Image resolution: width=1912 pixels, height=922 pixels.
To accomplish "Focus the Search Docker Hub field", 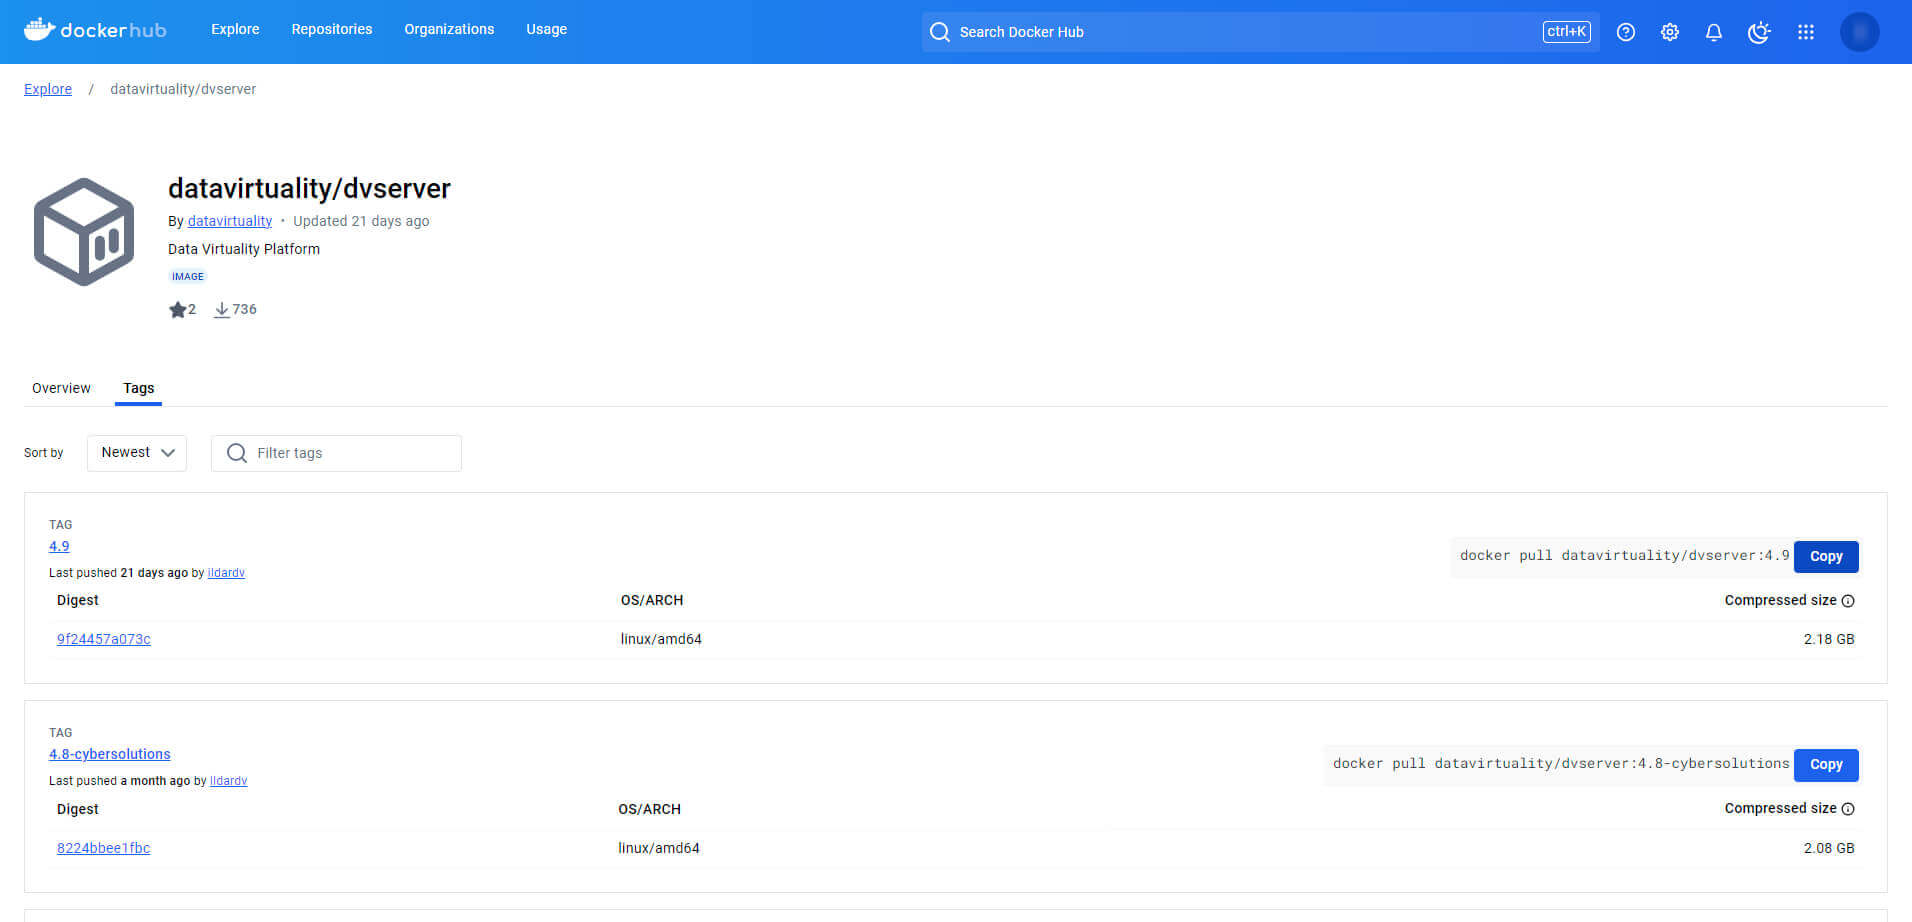I will (1260, 32).
